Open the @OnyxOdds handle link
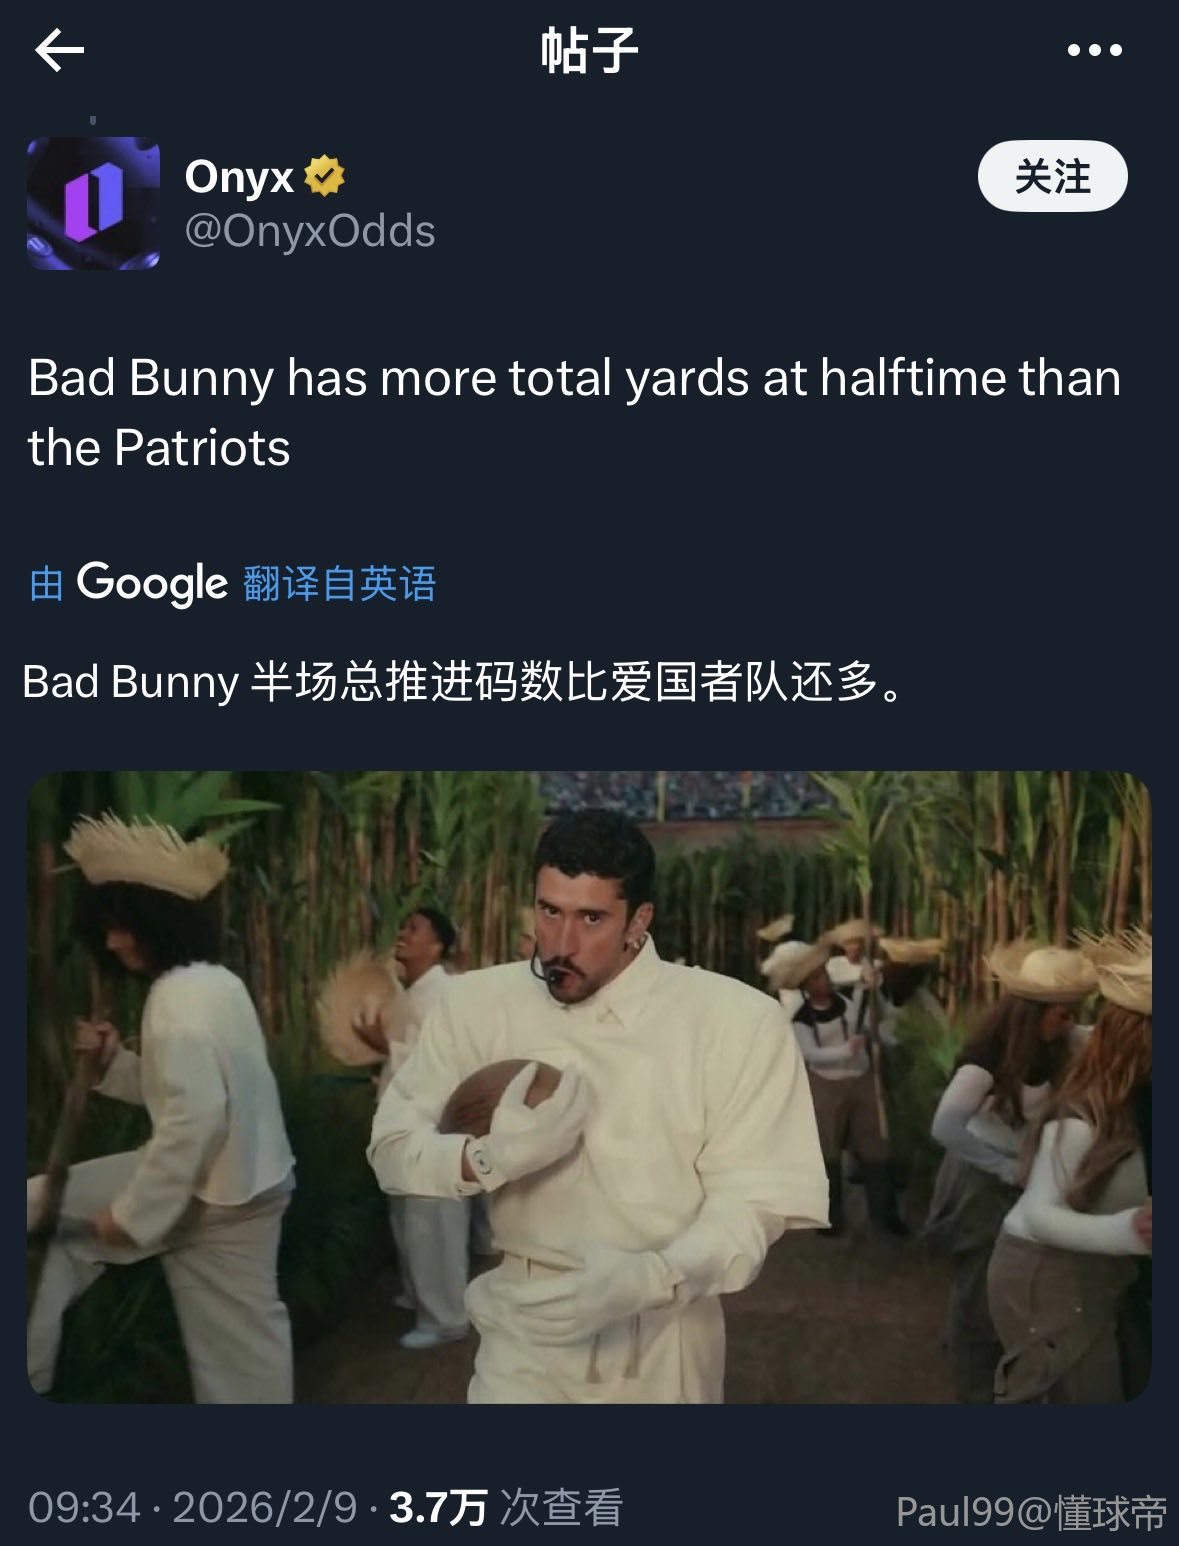Screen dimensions: 1179x1546 pyautogui.click(x=310, y=231)
